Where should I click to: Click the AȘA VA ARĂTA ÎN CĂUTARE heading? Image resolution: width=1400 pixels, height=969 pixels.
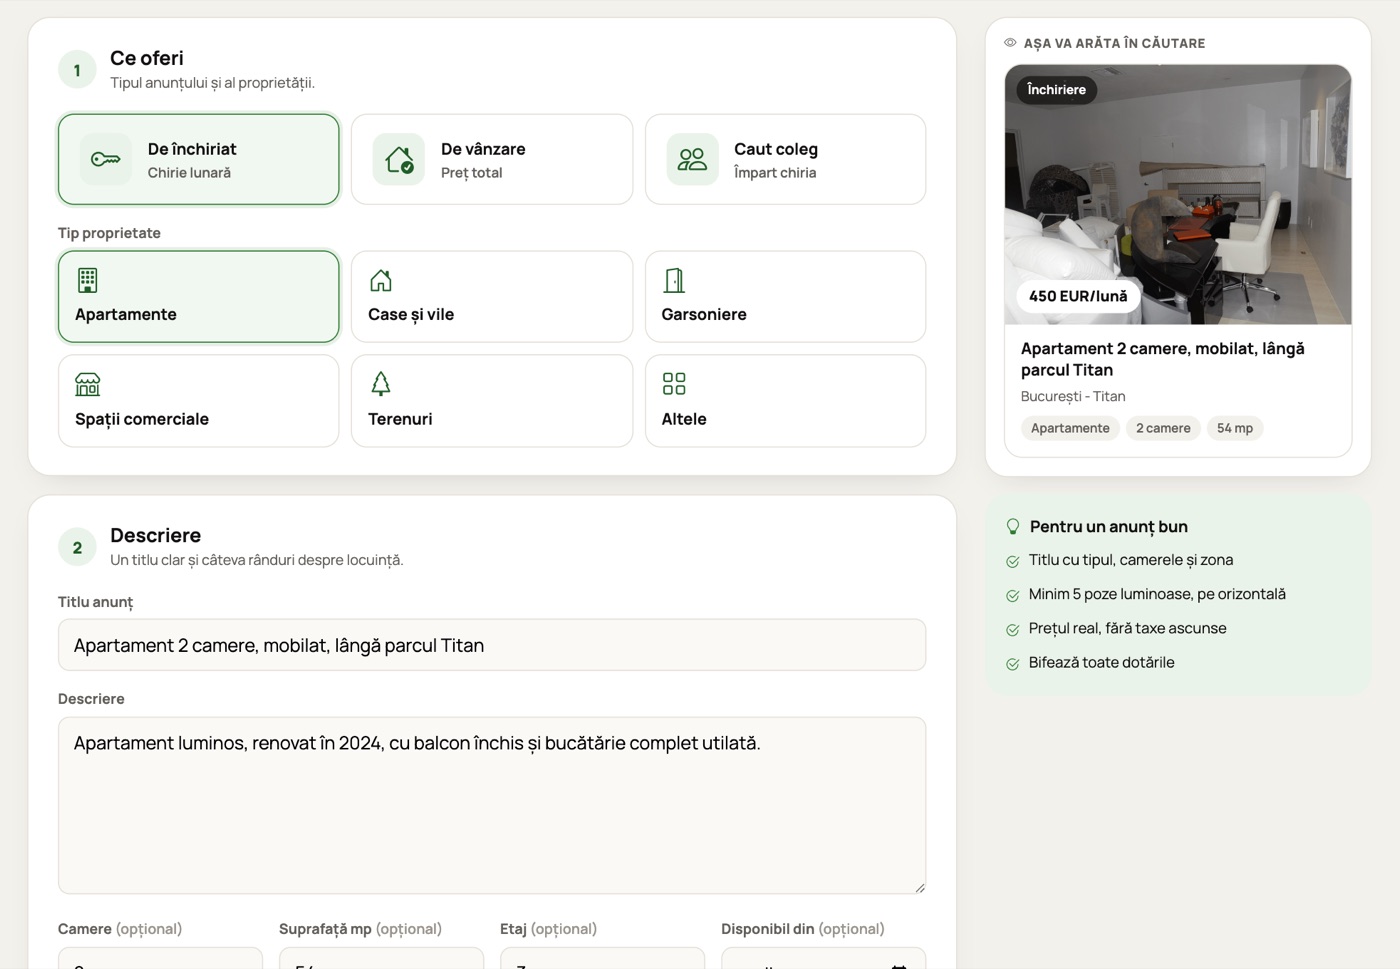click(1114, 43)
